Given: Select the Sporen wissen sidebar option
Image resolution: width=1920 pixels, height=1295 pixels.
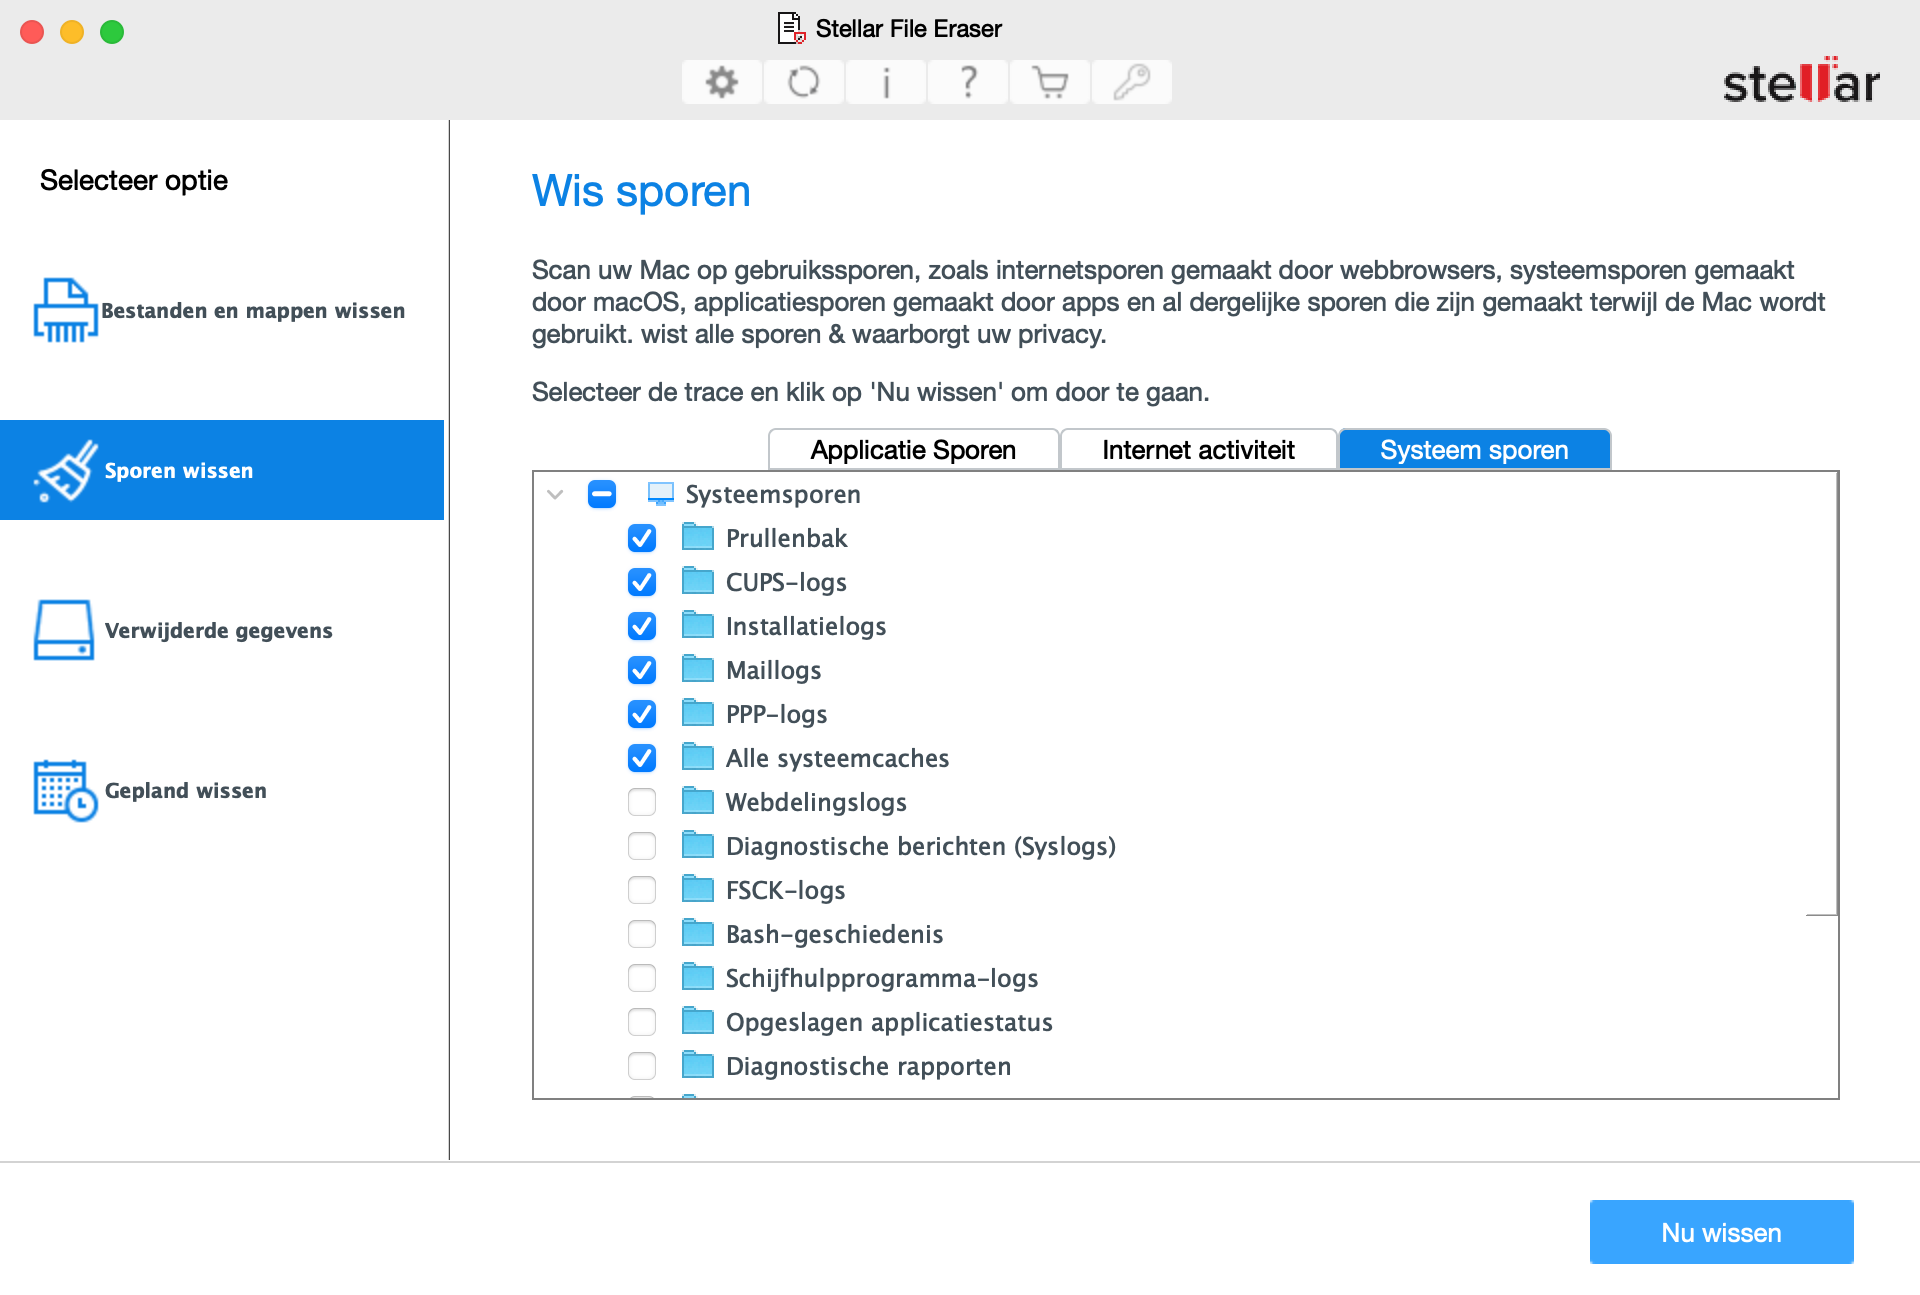Looking at the screenshot, I should click(222, 470).
